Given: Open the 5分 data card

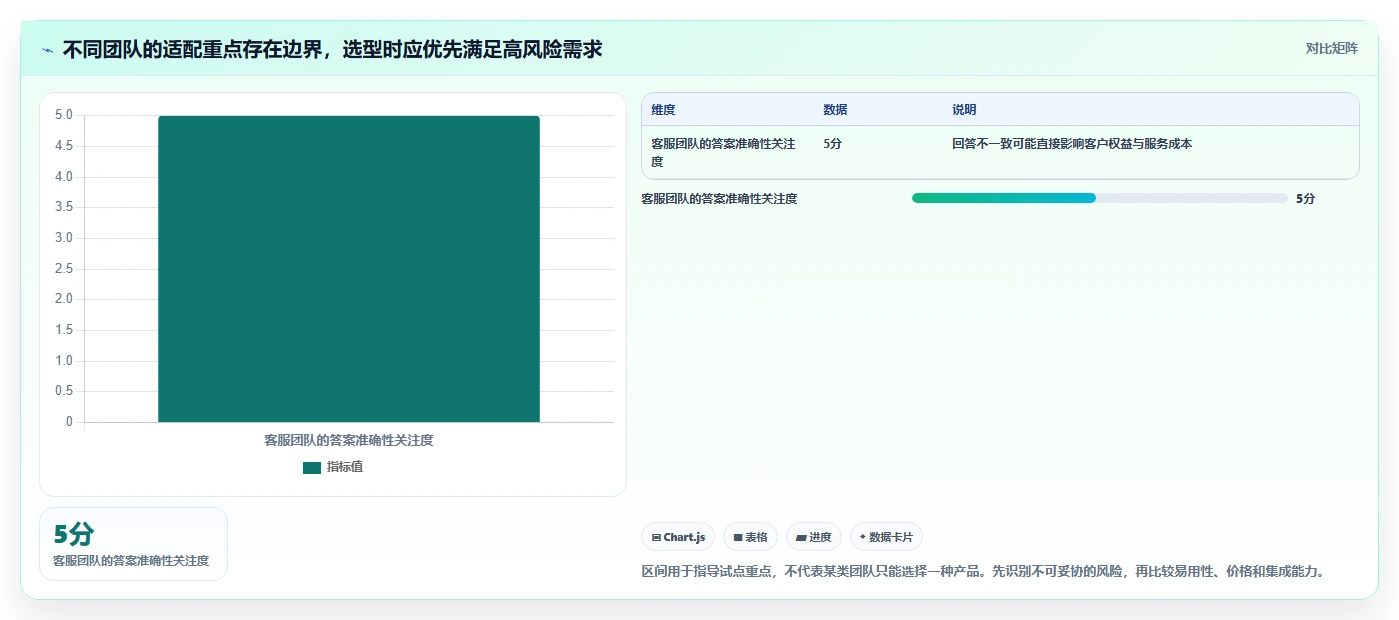Looking at the screenshot, I should 133,544.
